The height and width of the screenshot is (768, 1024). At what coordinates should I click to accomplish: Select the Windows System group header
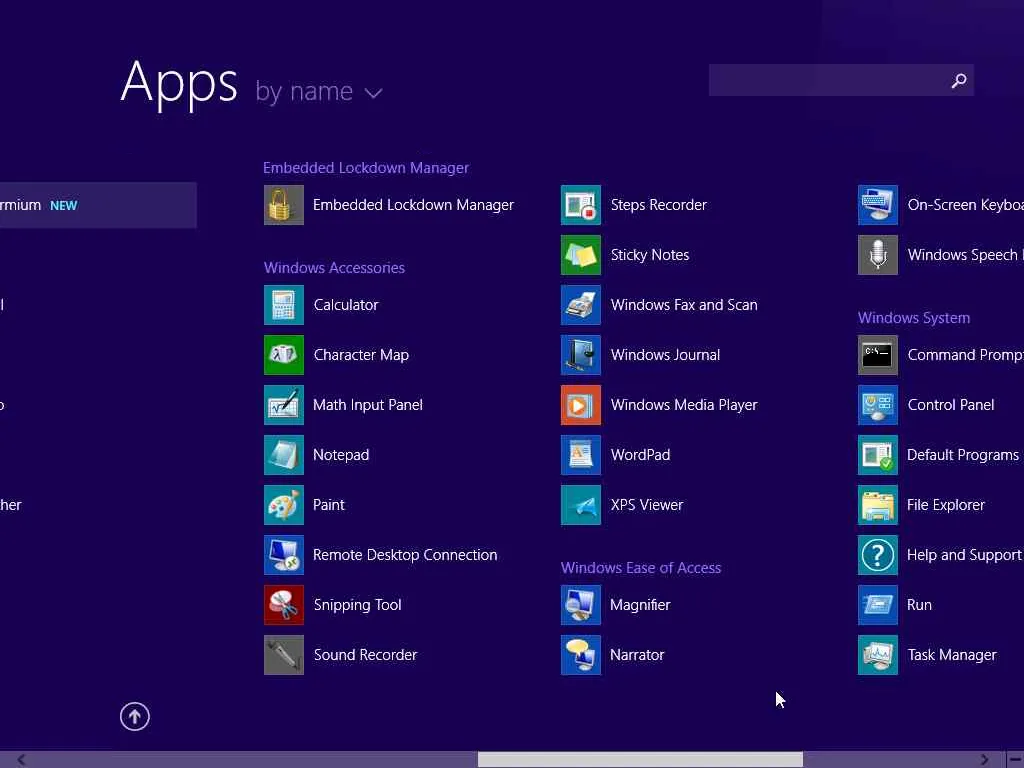click(x=914, y=318)
